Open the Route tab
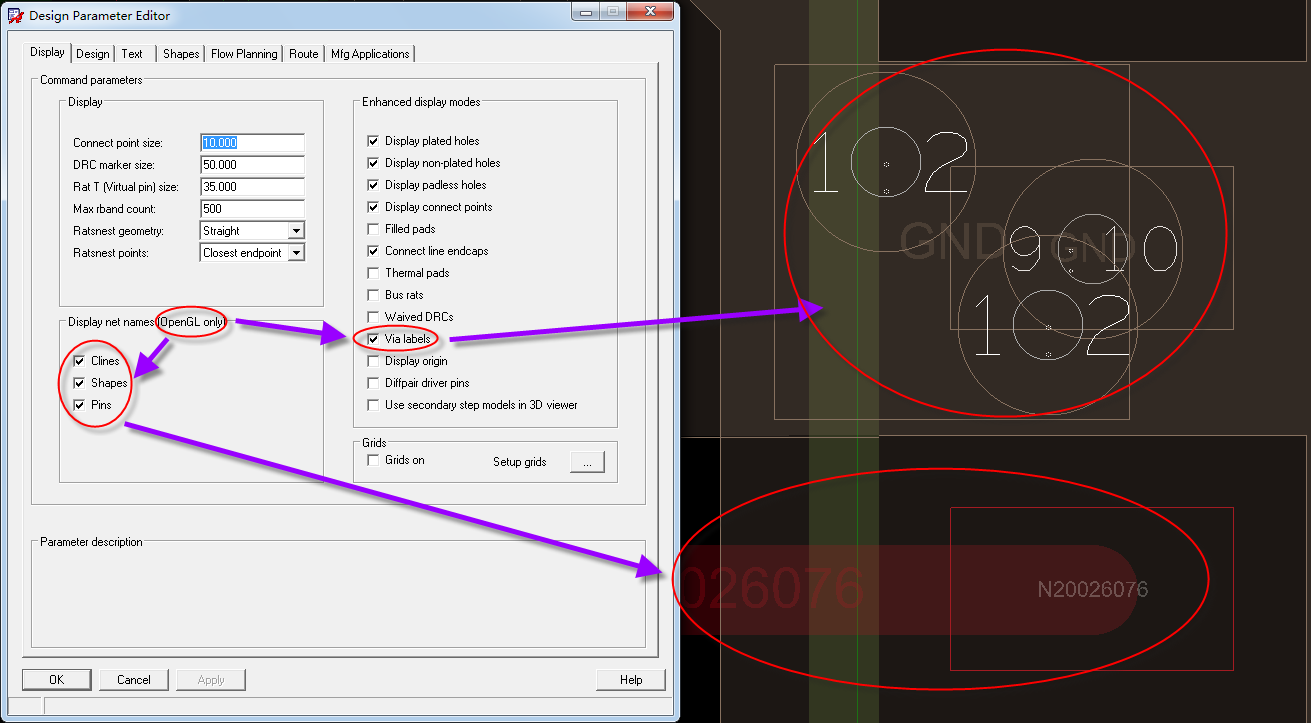The height and width of the screenshot is (723, 1311). [304, 54]
